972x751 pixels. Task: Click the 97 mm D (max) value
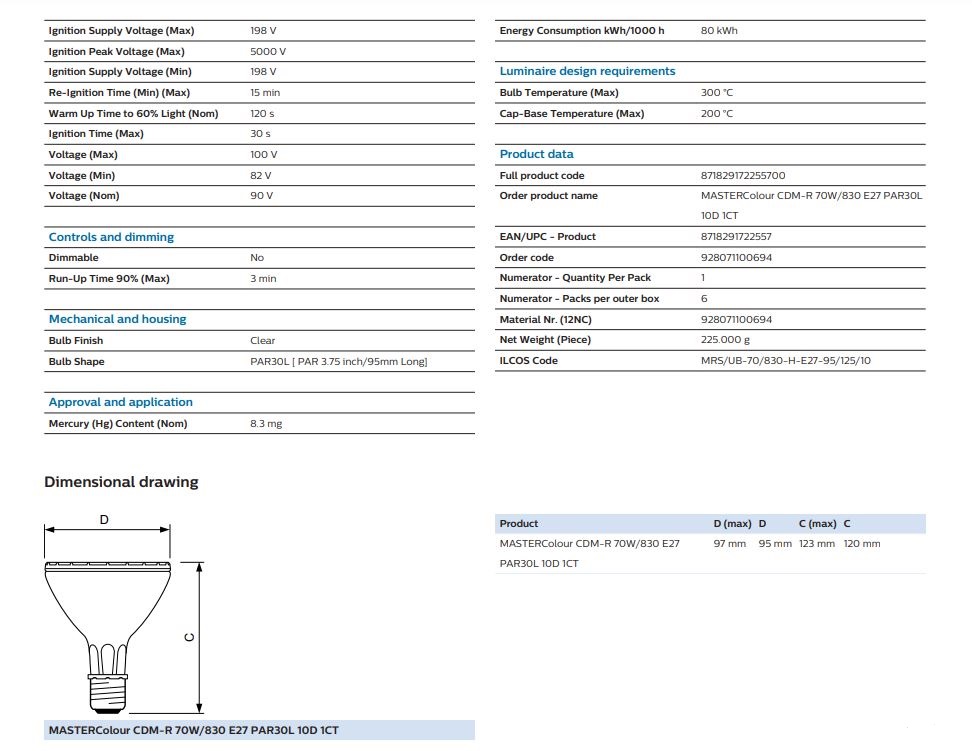point(730,543)
